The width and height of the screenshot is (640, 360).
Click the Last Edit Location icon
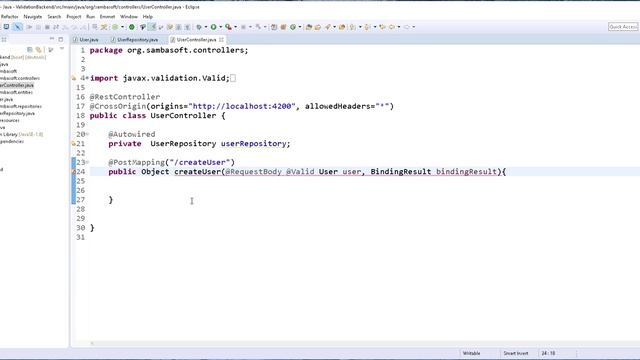pos(382,27)
